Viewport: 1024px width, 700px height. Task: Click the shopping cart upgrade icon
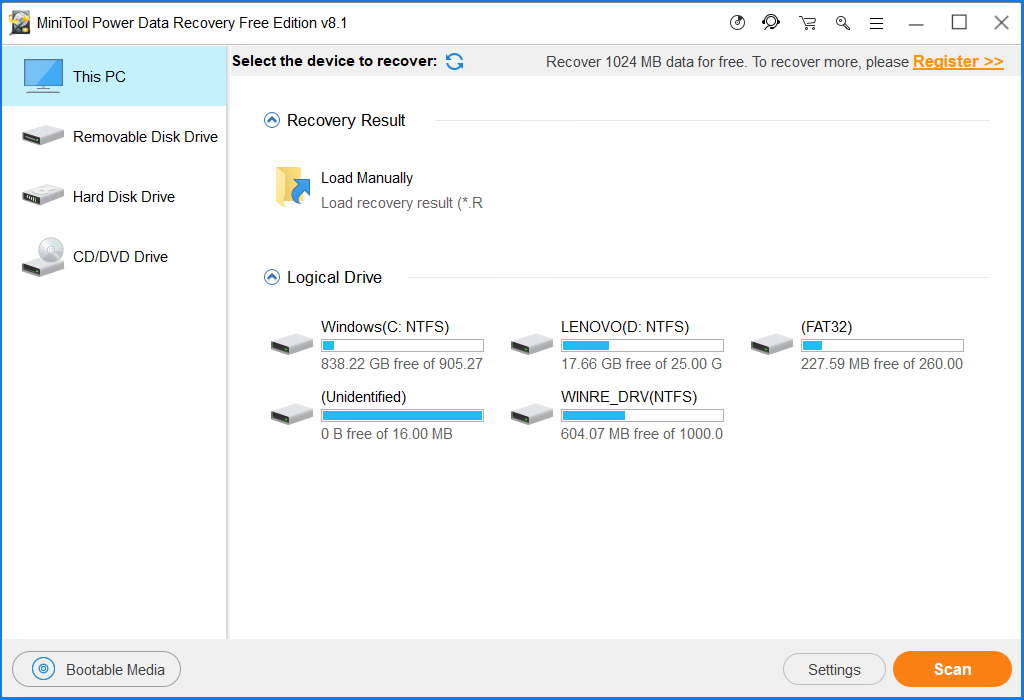(808, 23)
